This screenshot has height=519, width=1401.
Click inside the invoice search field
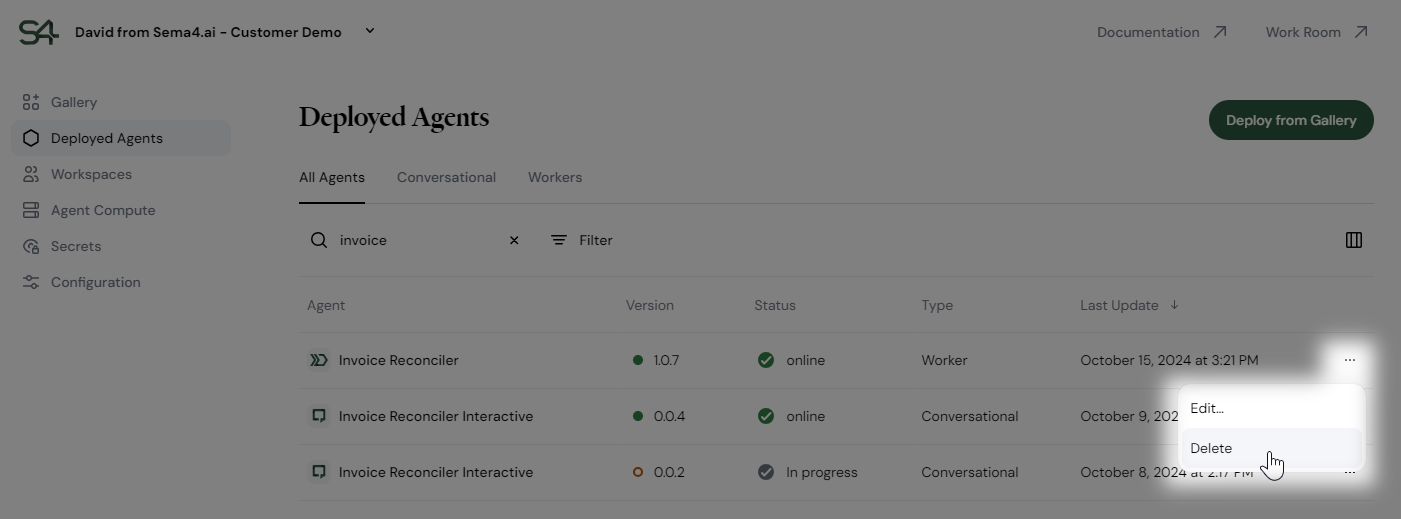(x=418, y=240)
